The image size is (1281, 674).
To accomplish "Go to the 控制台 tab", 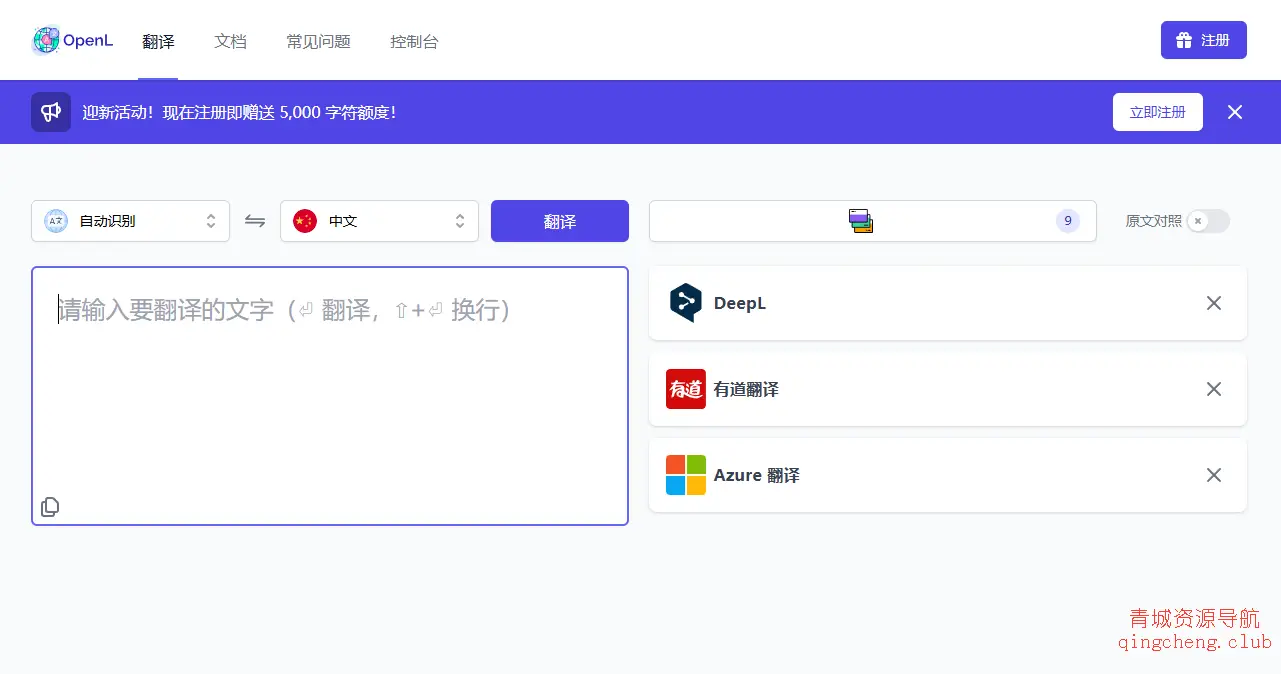I will (414, 41).
